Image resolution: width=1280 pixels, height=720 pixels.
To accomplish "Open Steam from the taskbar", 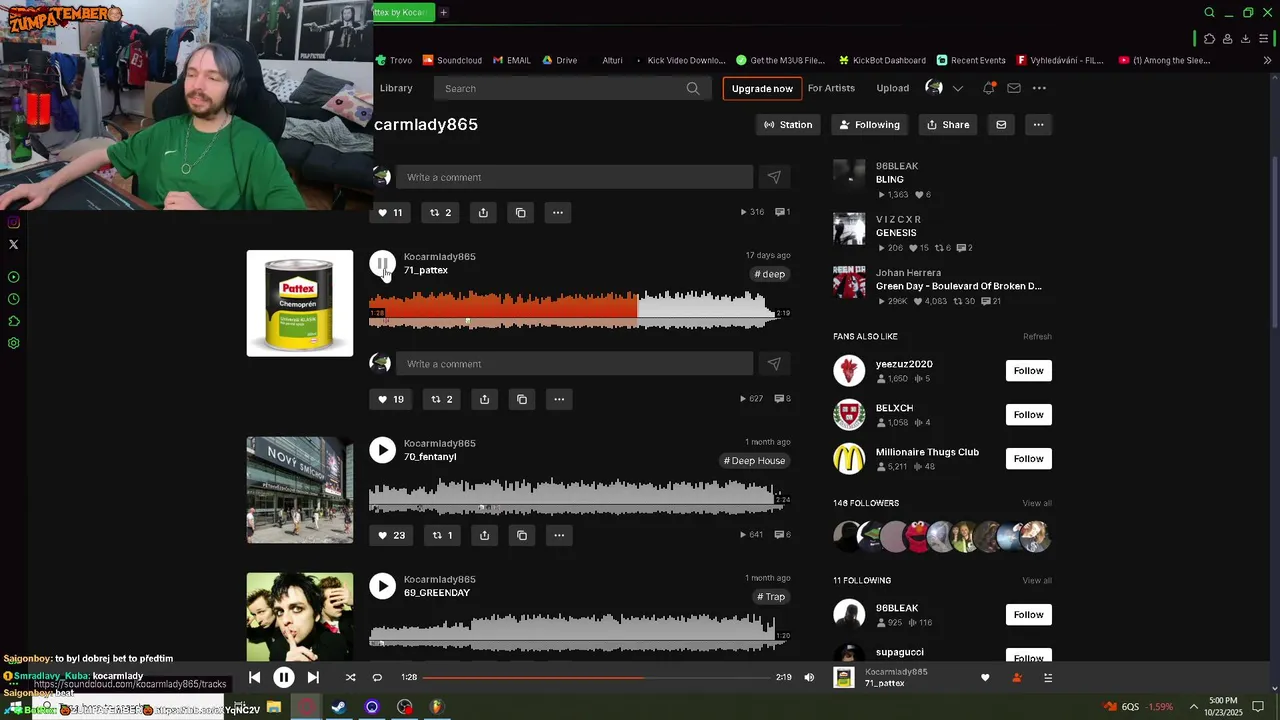I will [339, 707].
